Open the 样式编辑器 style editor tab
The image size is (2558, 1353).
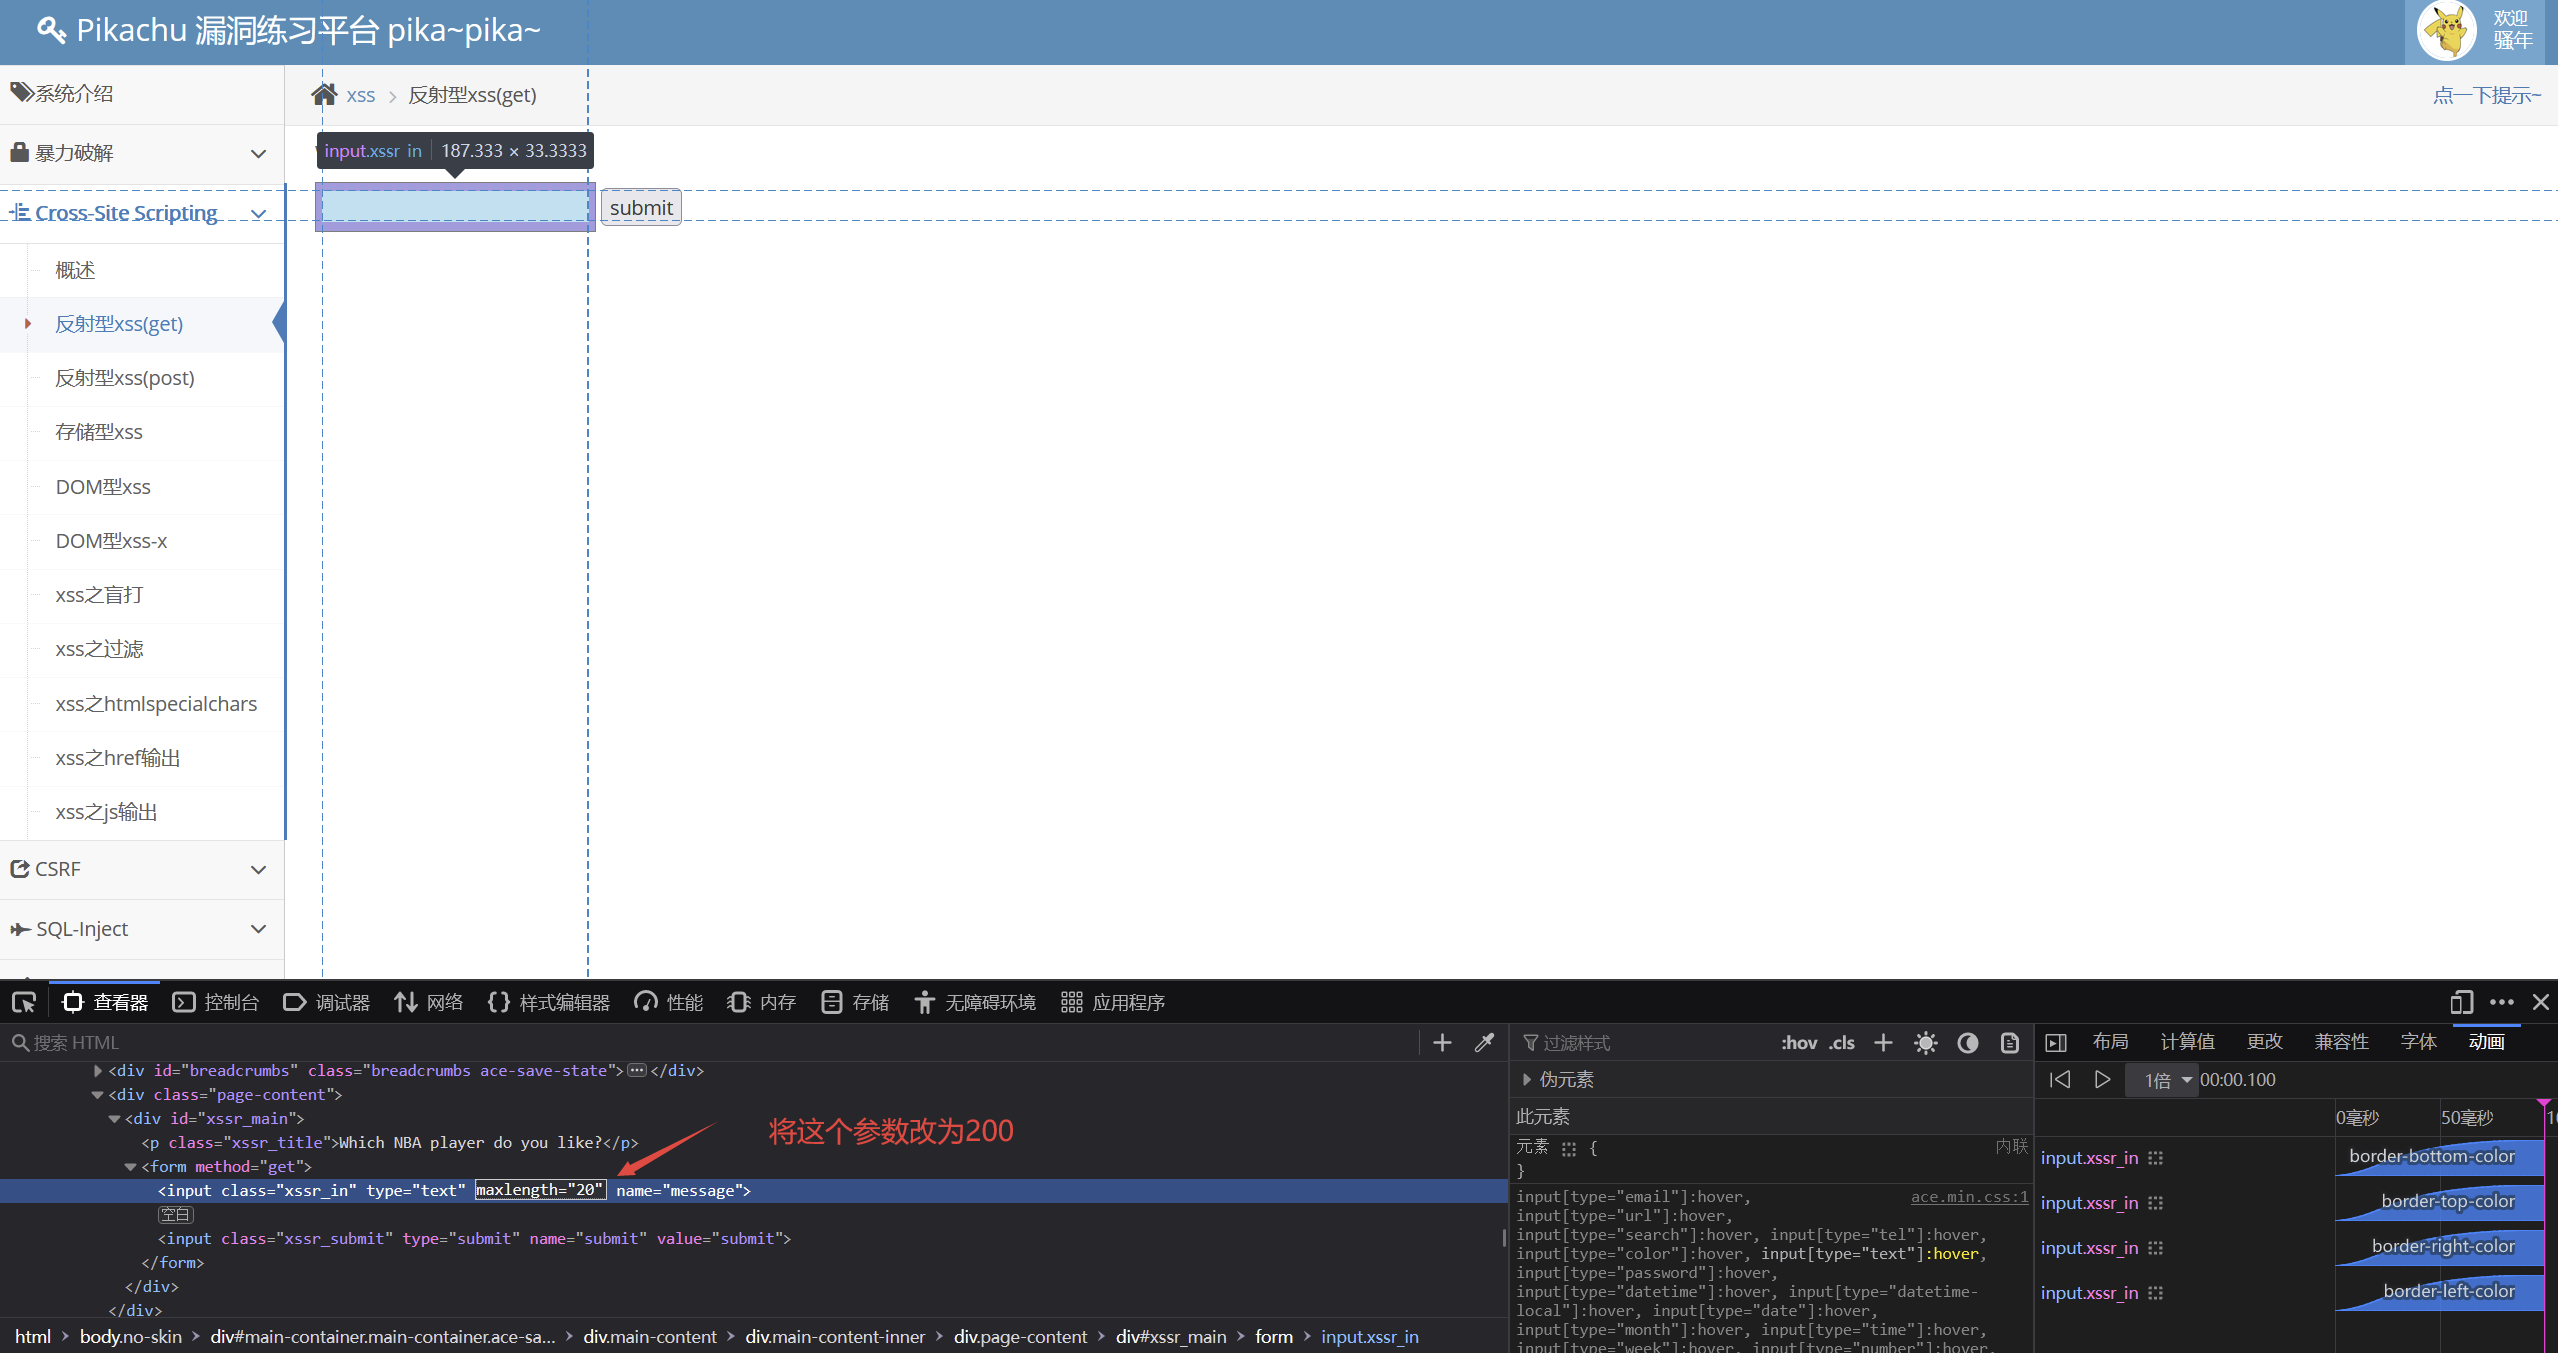coord(549,1002)
